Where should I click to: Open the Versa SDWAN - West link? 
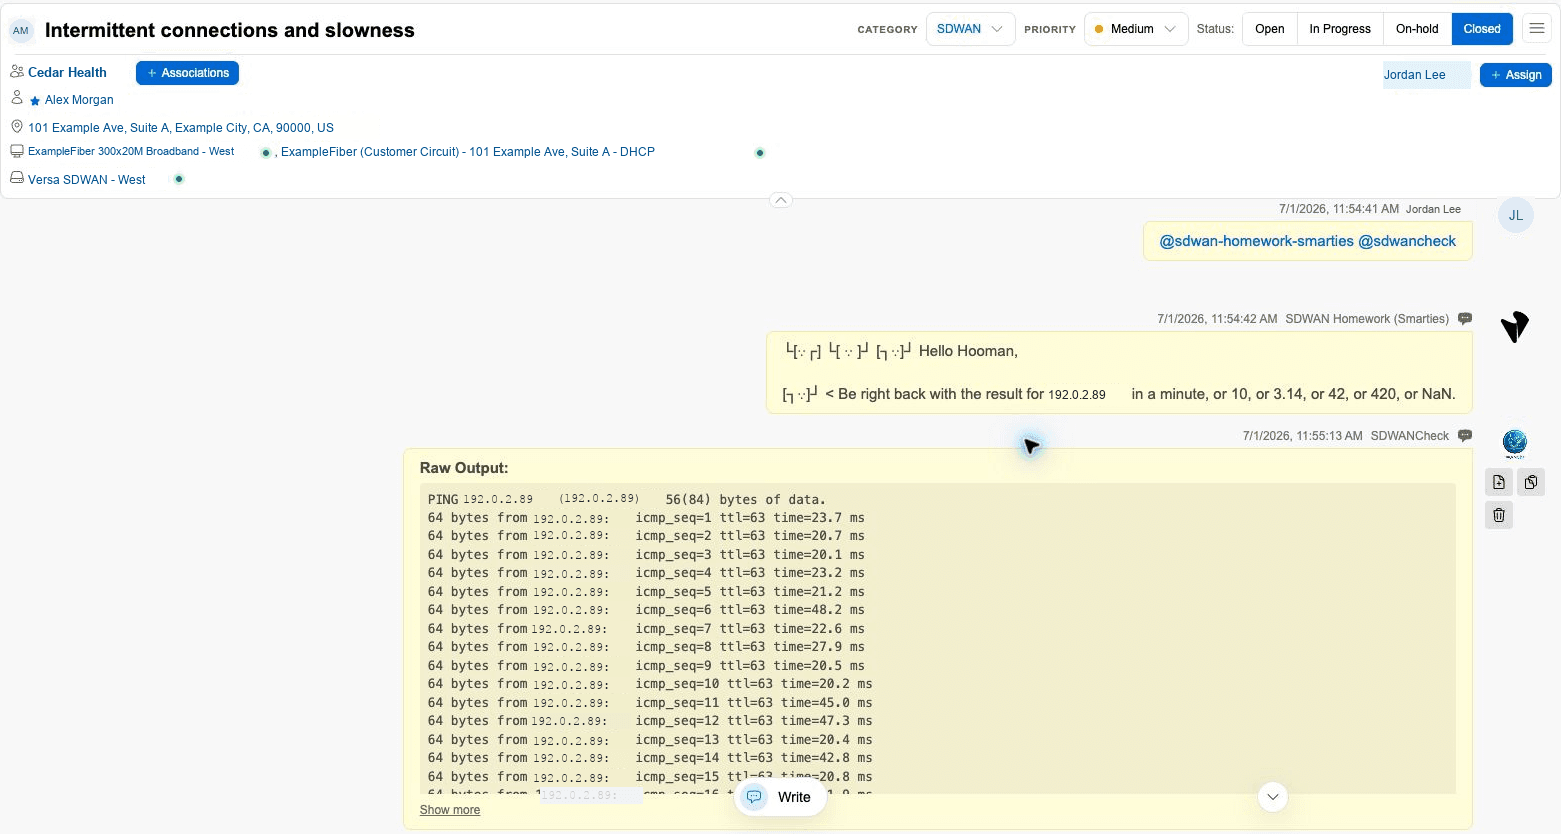(x=87, y=180)
